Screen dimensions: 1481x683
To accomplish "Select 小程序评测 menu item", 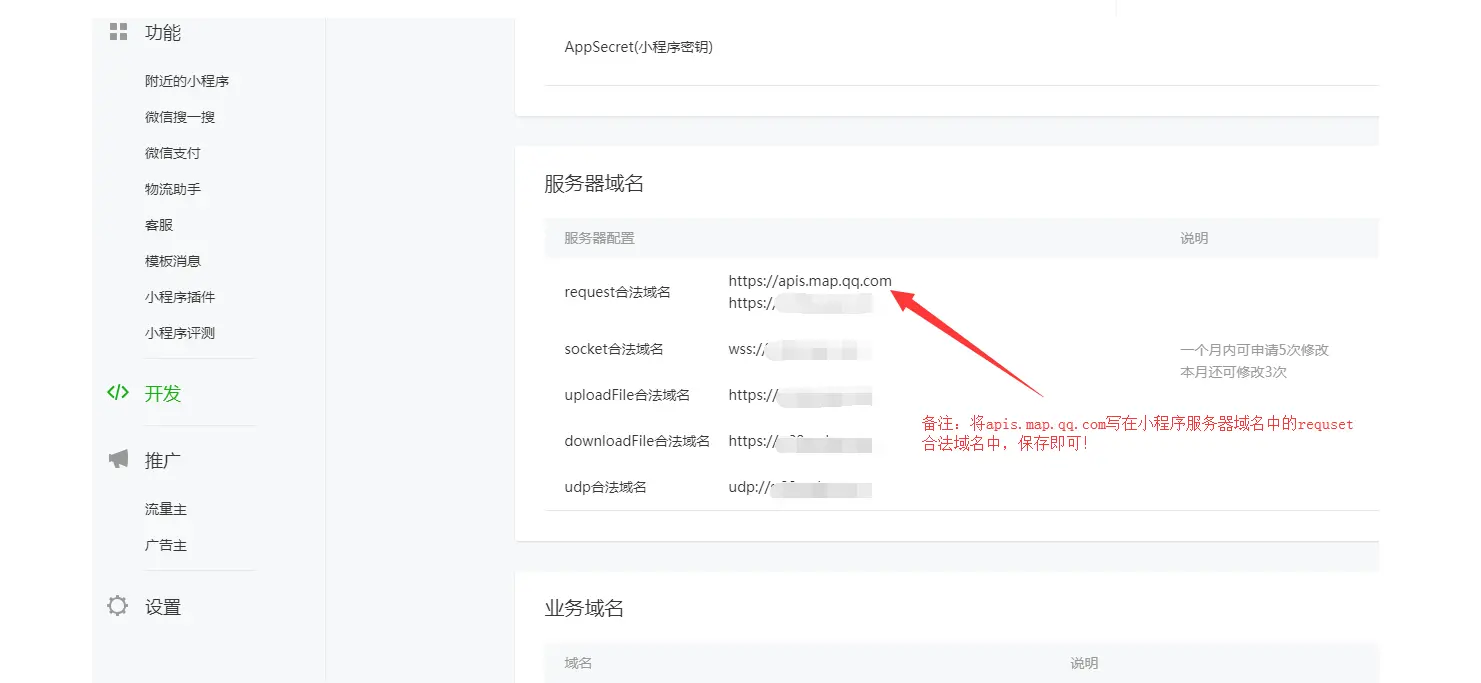I will [x=180, y=333].
